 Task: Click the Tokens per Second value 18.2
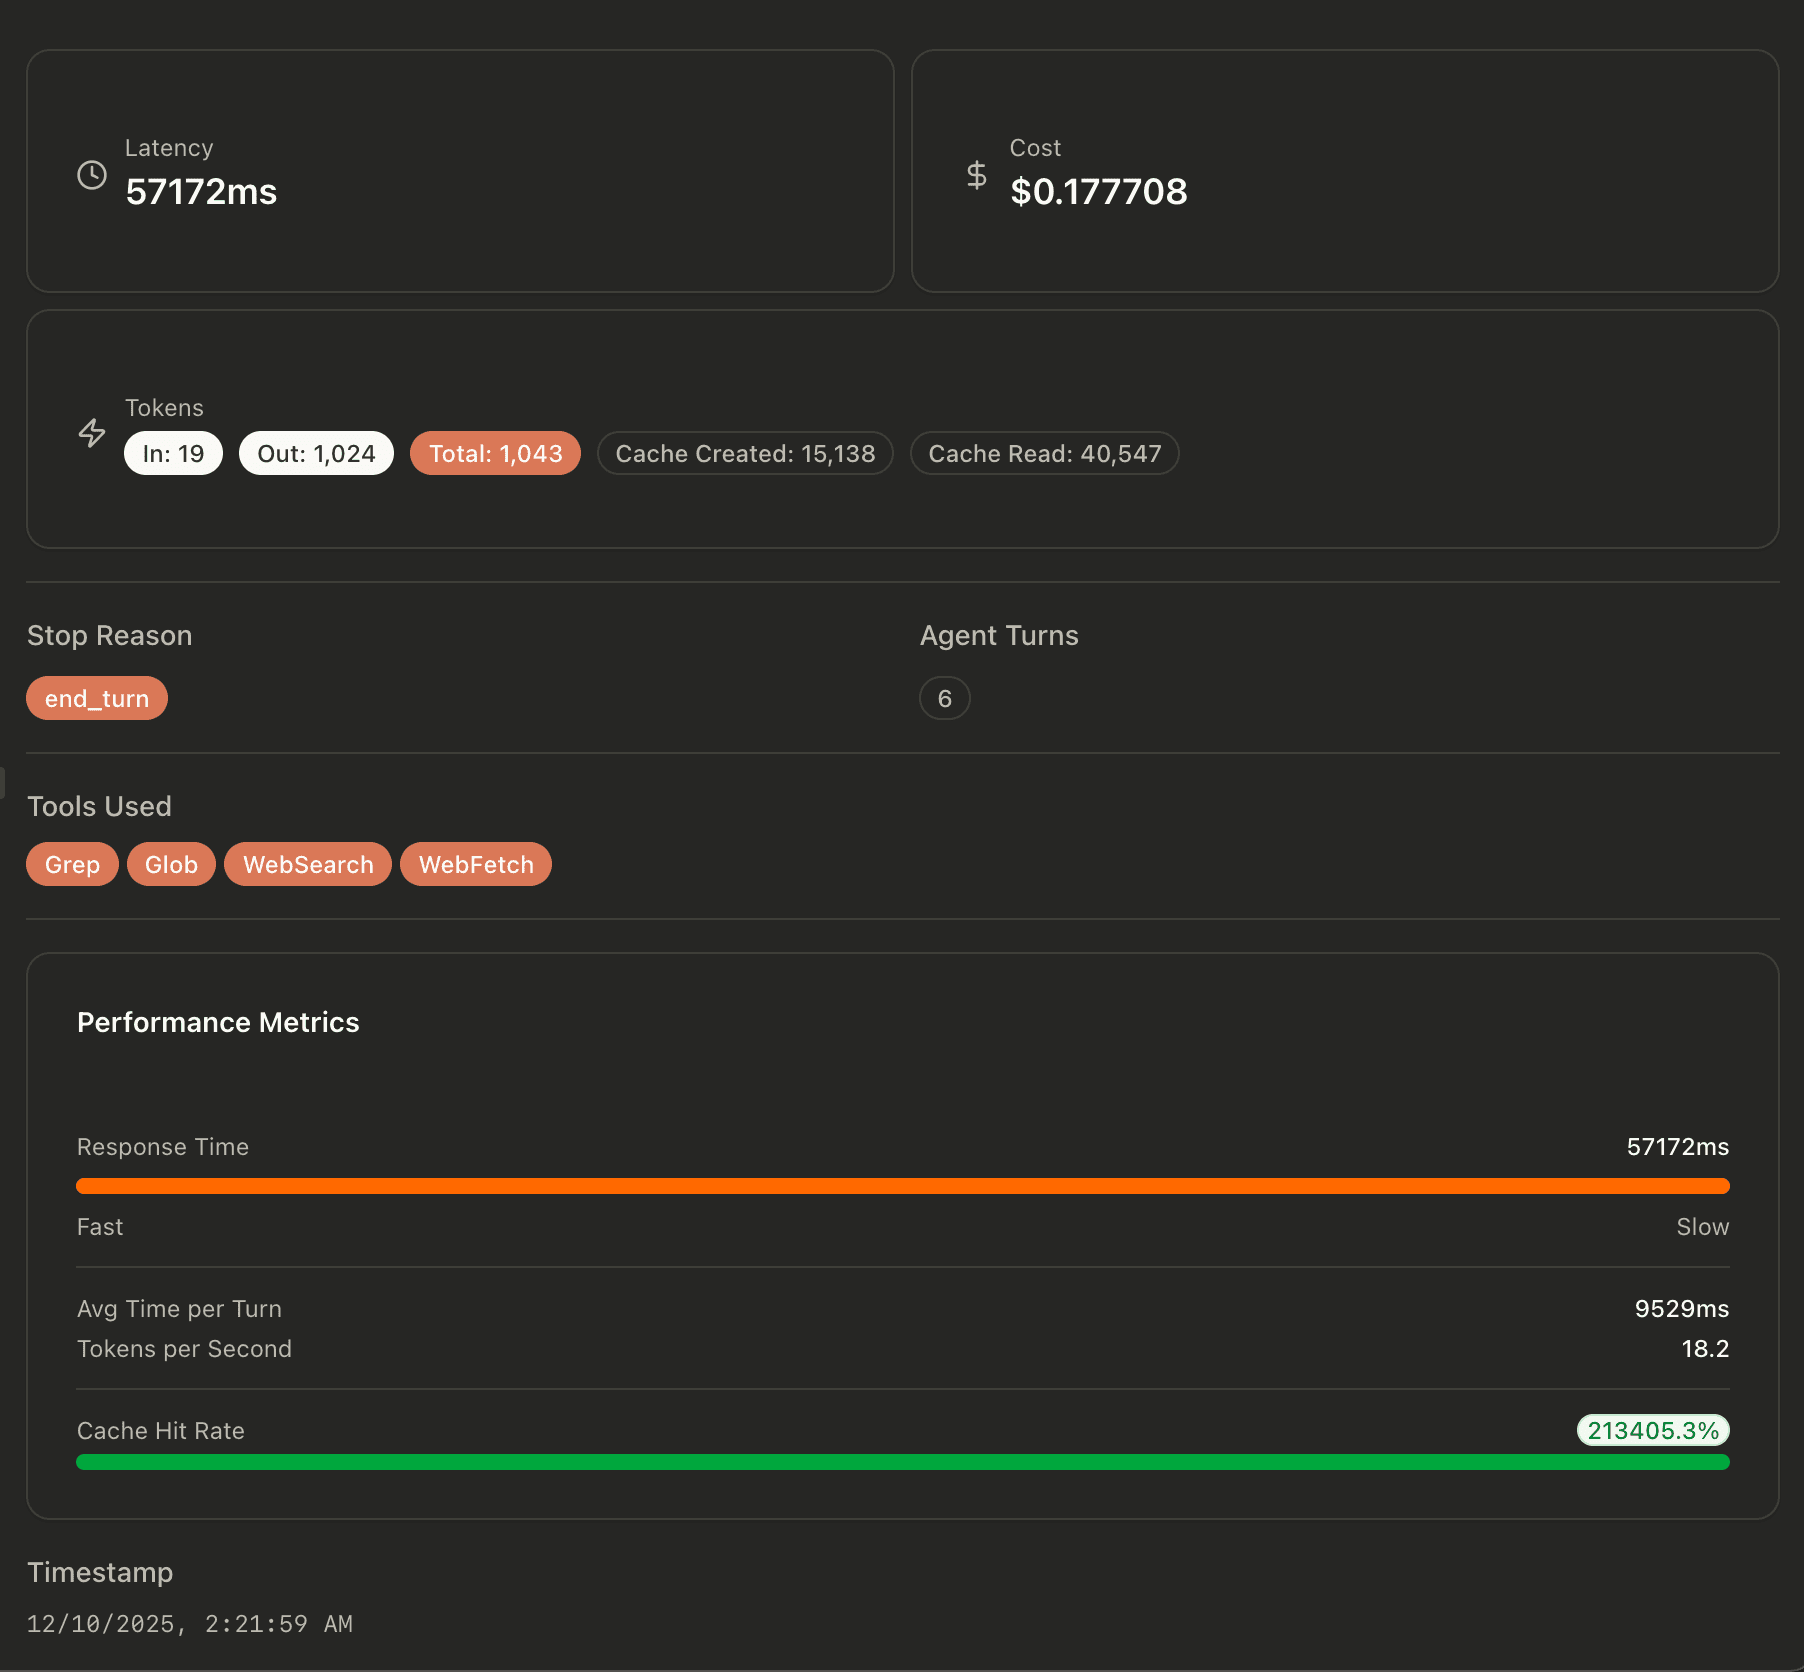pyautogui.click(x=1705, y=1349)
